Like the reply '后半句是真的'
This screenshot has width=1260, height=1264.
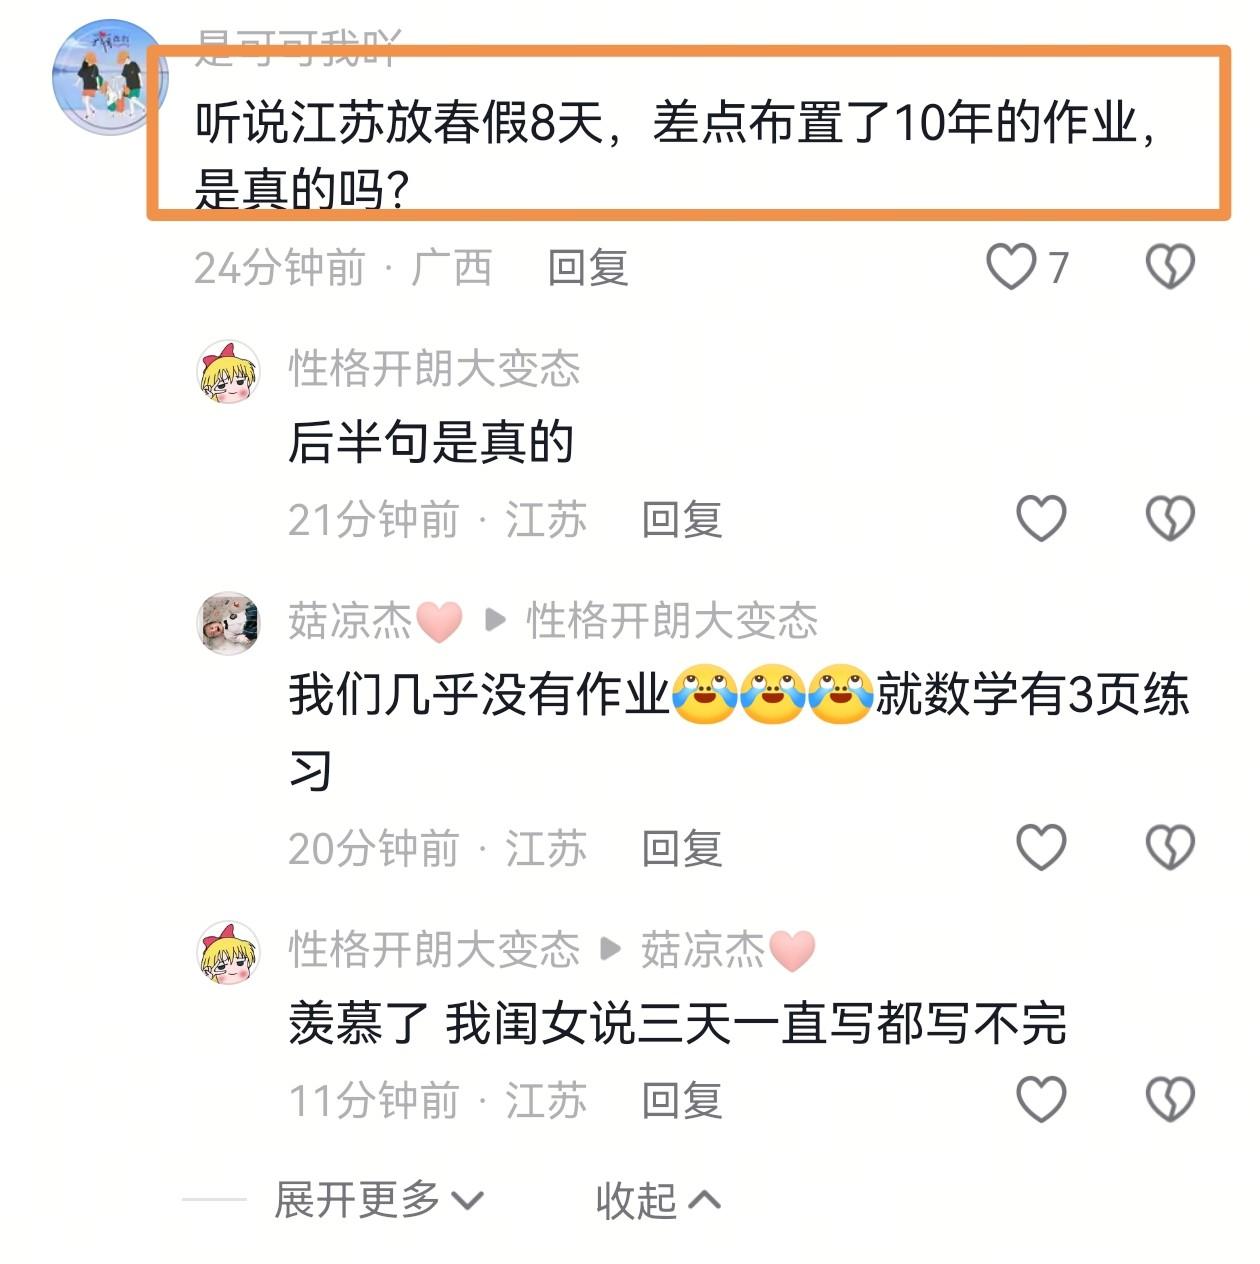(1041, 518)
